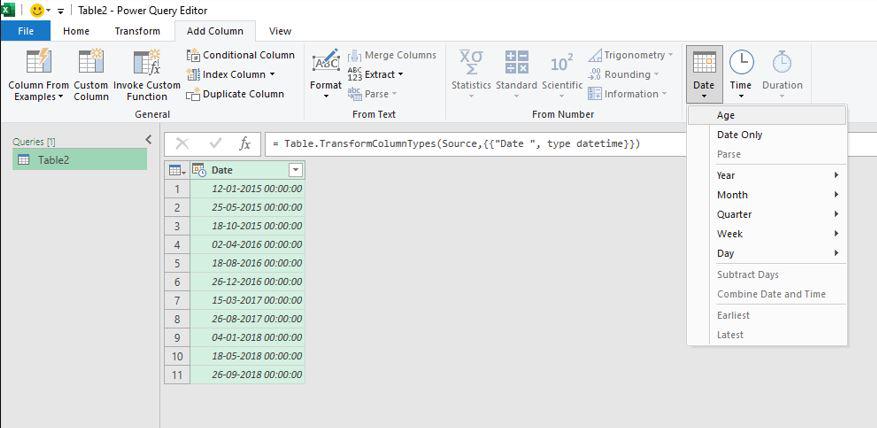Image resolution: width=877 pixels, height=428 pixels.
Task: Select the Add Column tab
Action: 215,31
